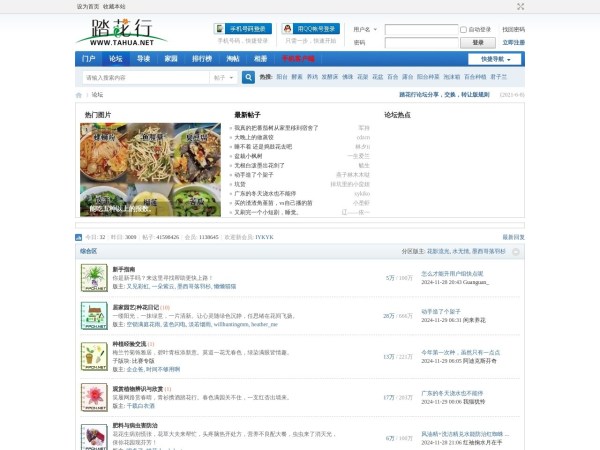Click the statistics chart icon beside 今日
600x450 pixels.
[80, 237]
